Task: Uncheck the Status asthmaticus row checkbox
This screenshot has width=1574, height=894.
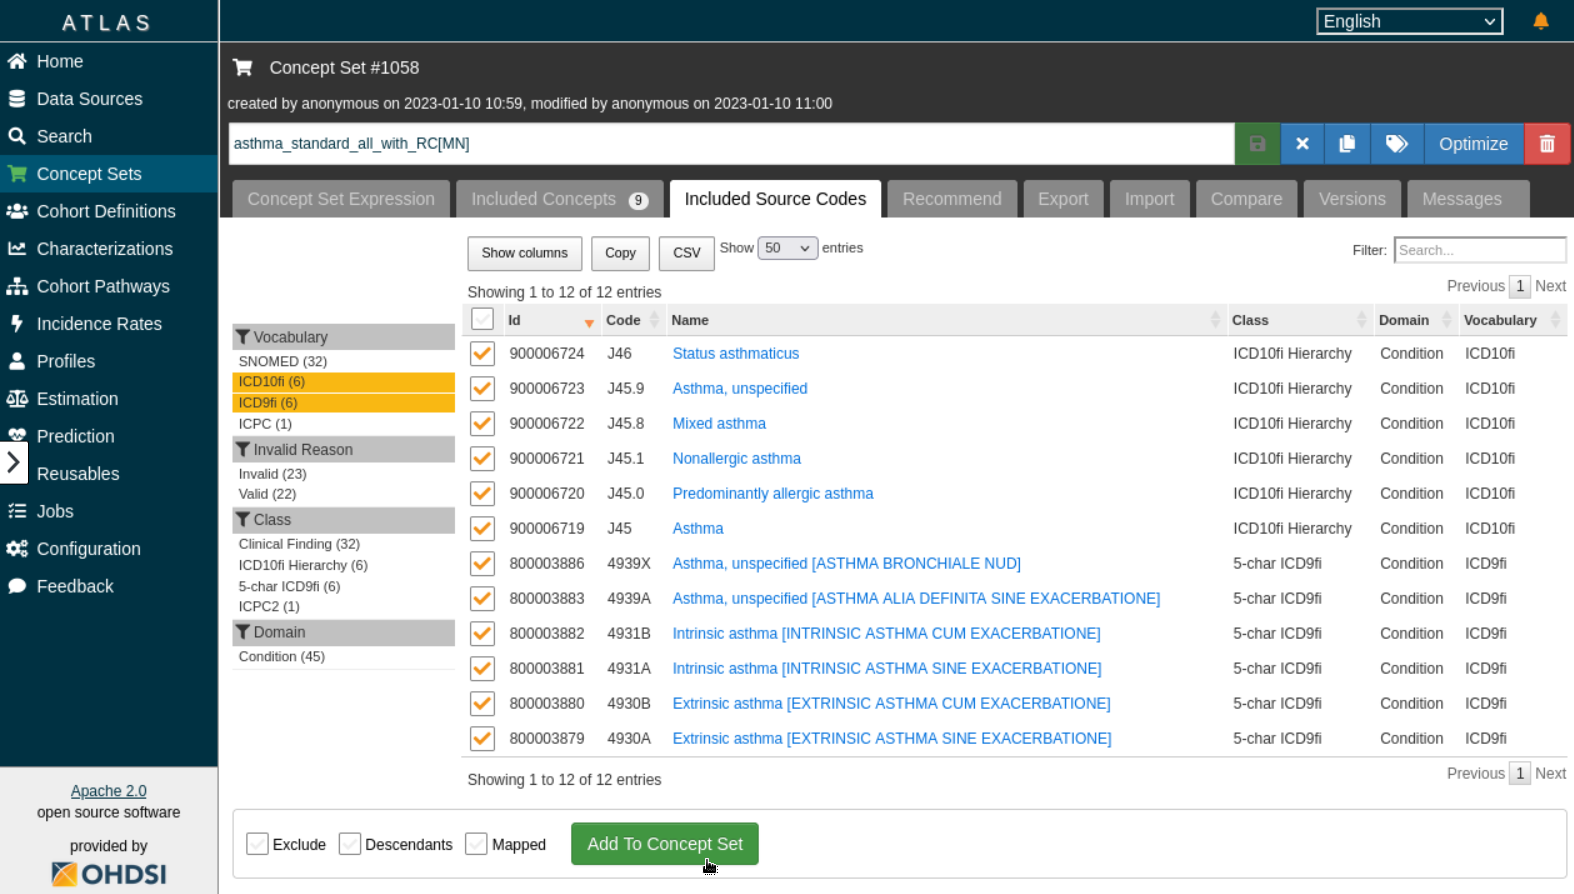Action: [x=482, y=354]
